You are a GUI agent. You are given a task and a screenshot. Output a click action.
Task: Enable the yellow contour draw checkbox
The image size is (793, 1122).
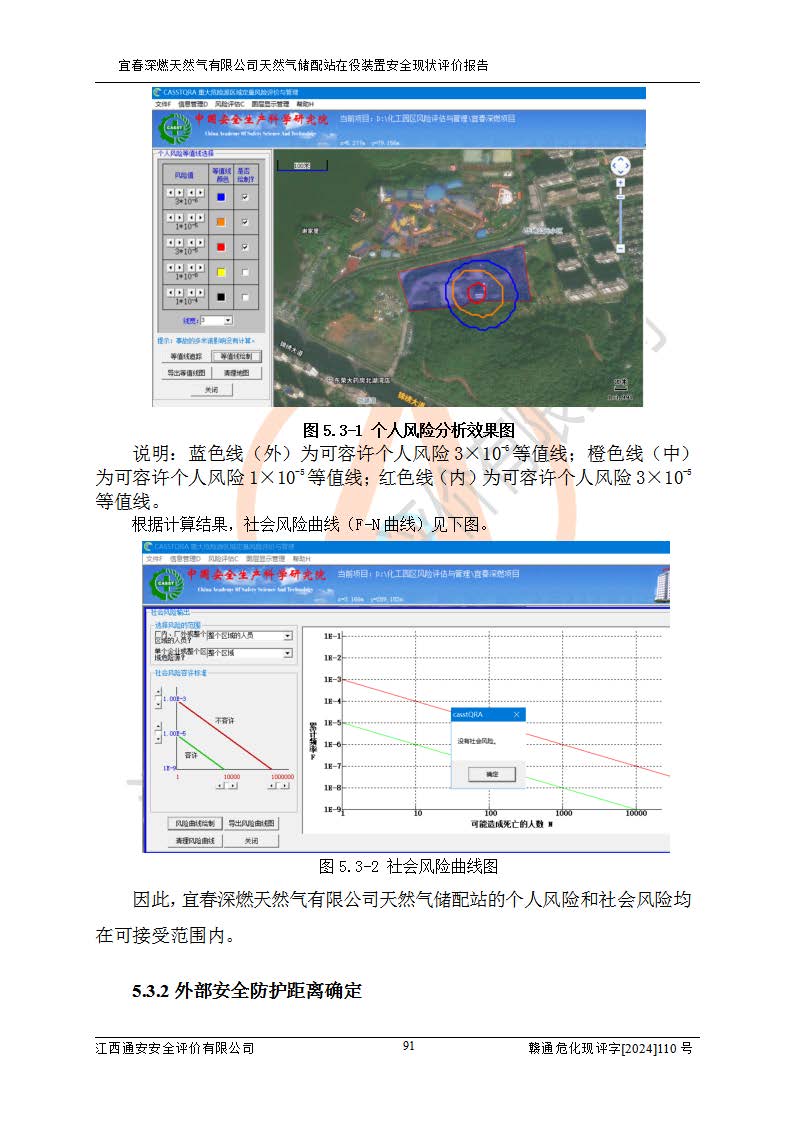245,271
